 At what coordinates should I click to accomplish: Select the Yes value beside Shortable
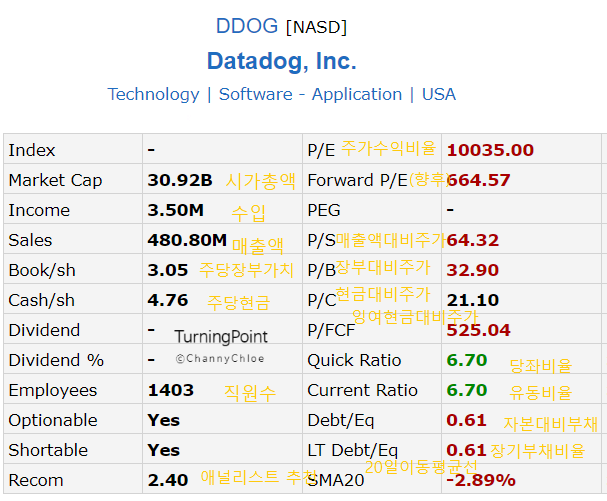coord(163,450)
